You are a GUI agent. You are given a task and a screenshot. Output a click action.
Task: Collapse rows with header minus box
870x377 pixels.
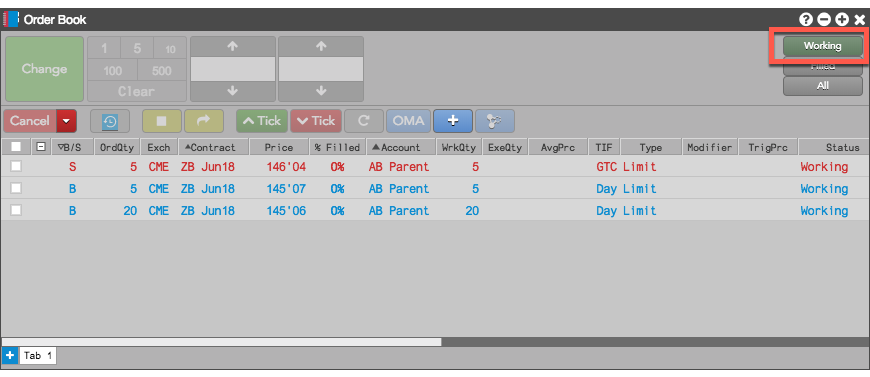pos(41,147)
